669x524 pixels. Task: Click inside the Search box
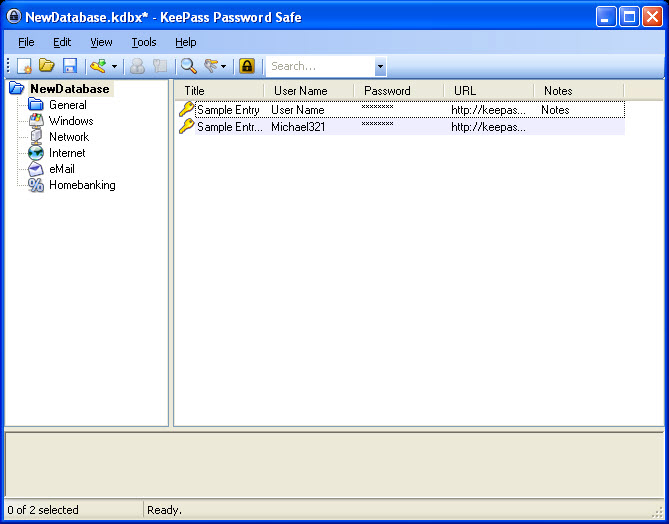click(x=320, y=66)
